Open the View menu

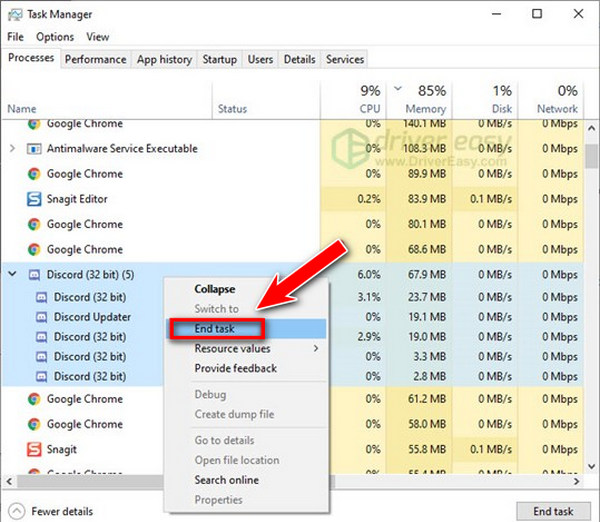coord(98,37)
